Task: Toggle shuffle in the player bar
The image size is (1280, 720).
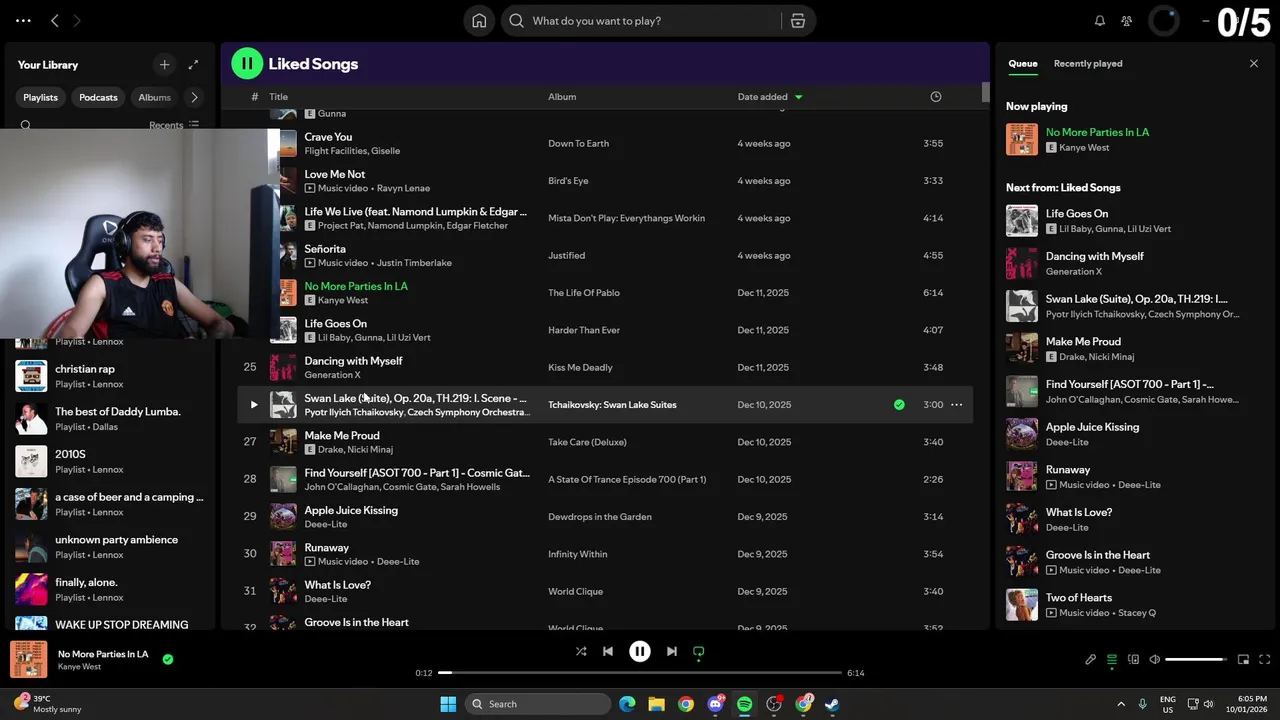Action: [x=581, y=651]
